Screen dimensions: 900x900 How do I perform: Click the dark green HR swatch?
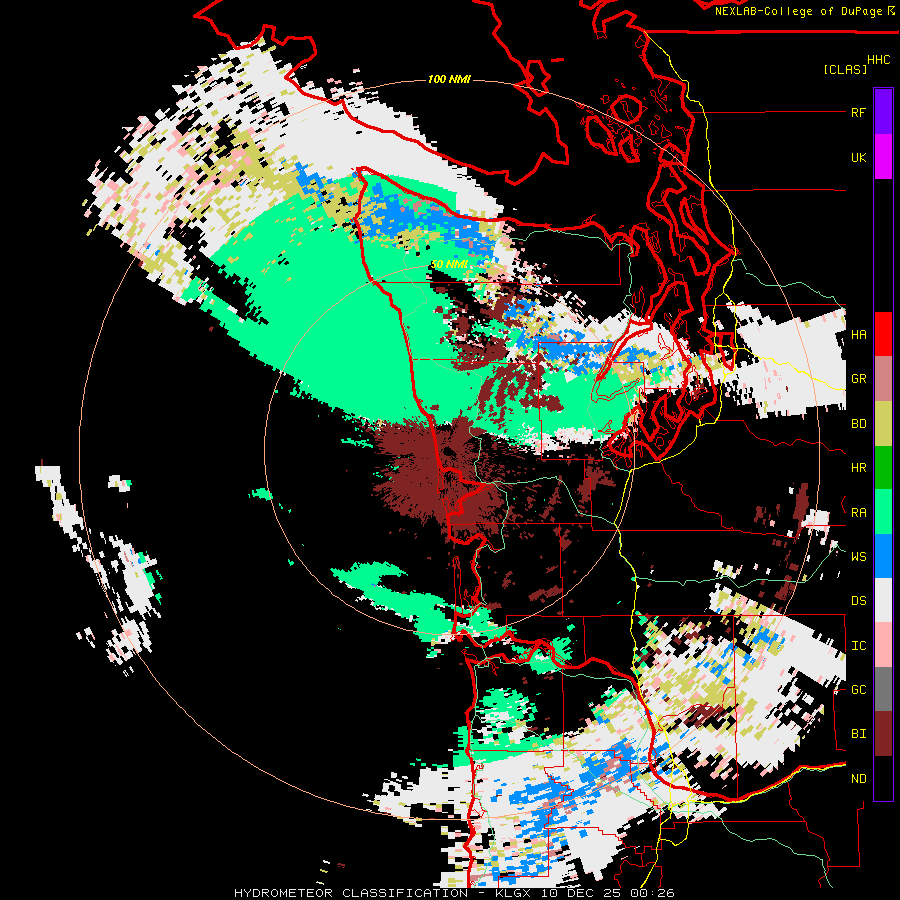pos(883,468)
